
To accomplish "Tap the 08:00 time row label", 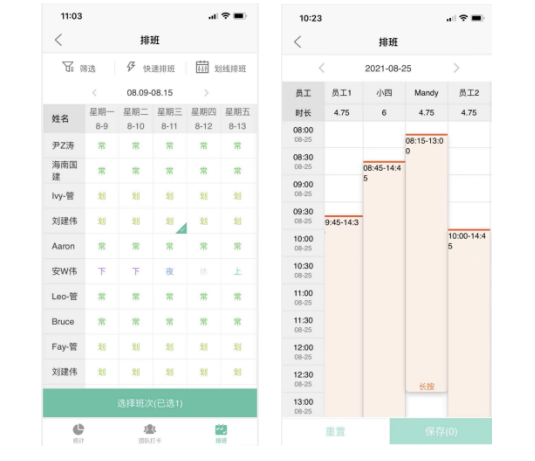I will pyautogui.click(x=303, y=134).
